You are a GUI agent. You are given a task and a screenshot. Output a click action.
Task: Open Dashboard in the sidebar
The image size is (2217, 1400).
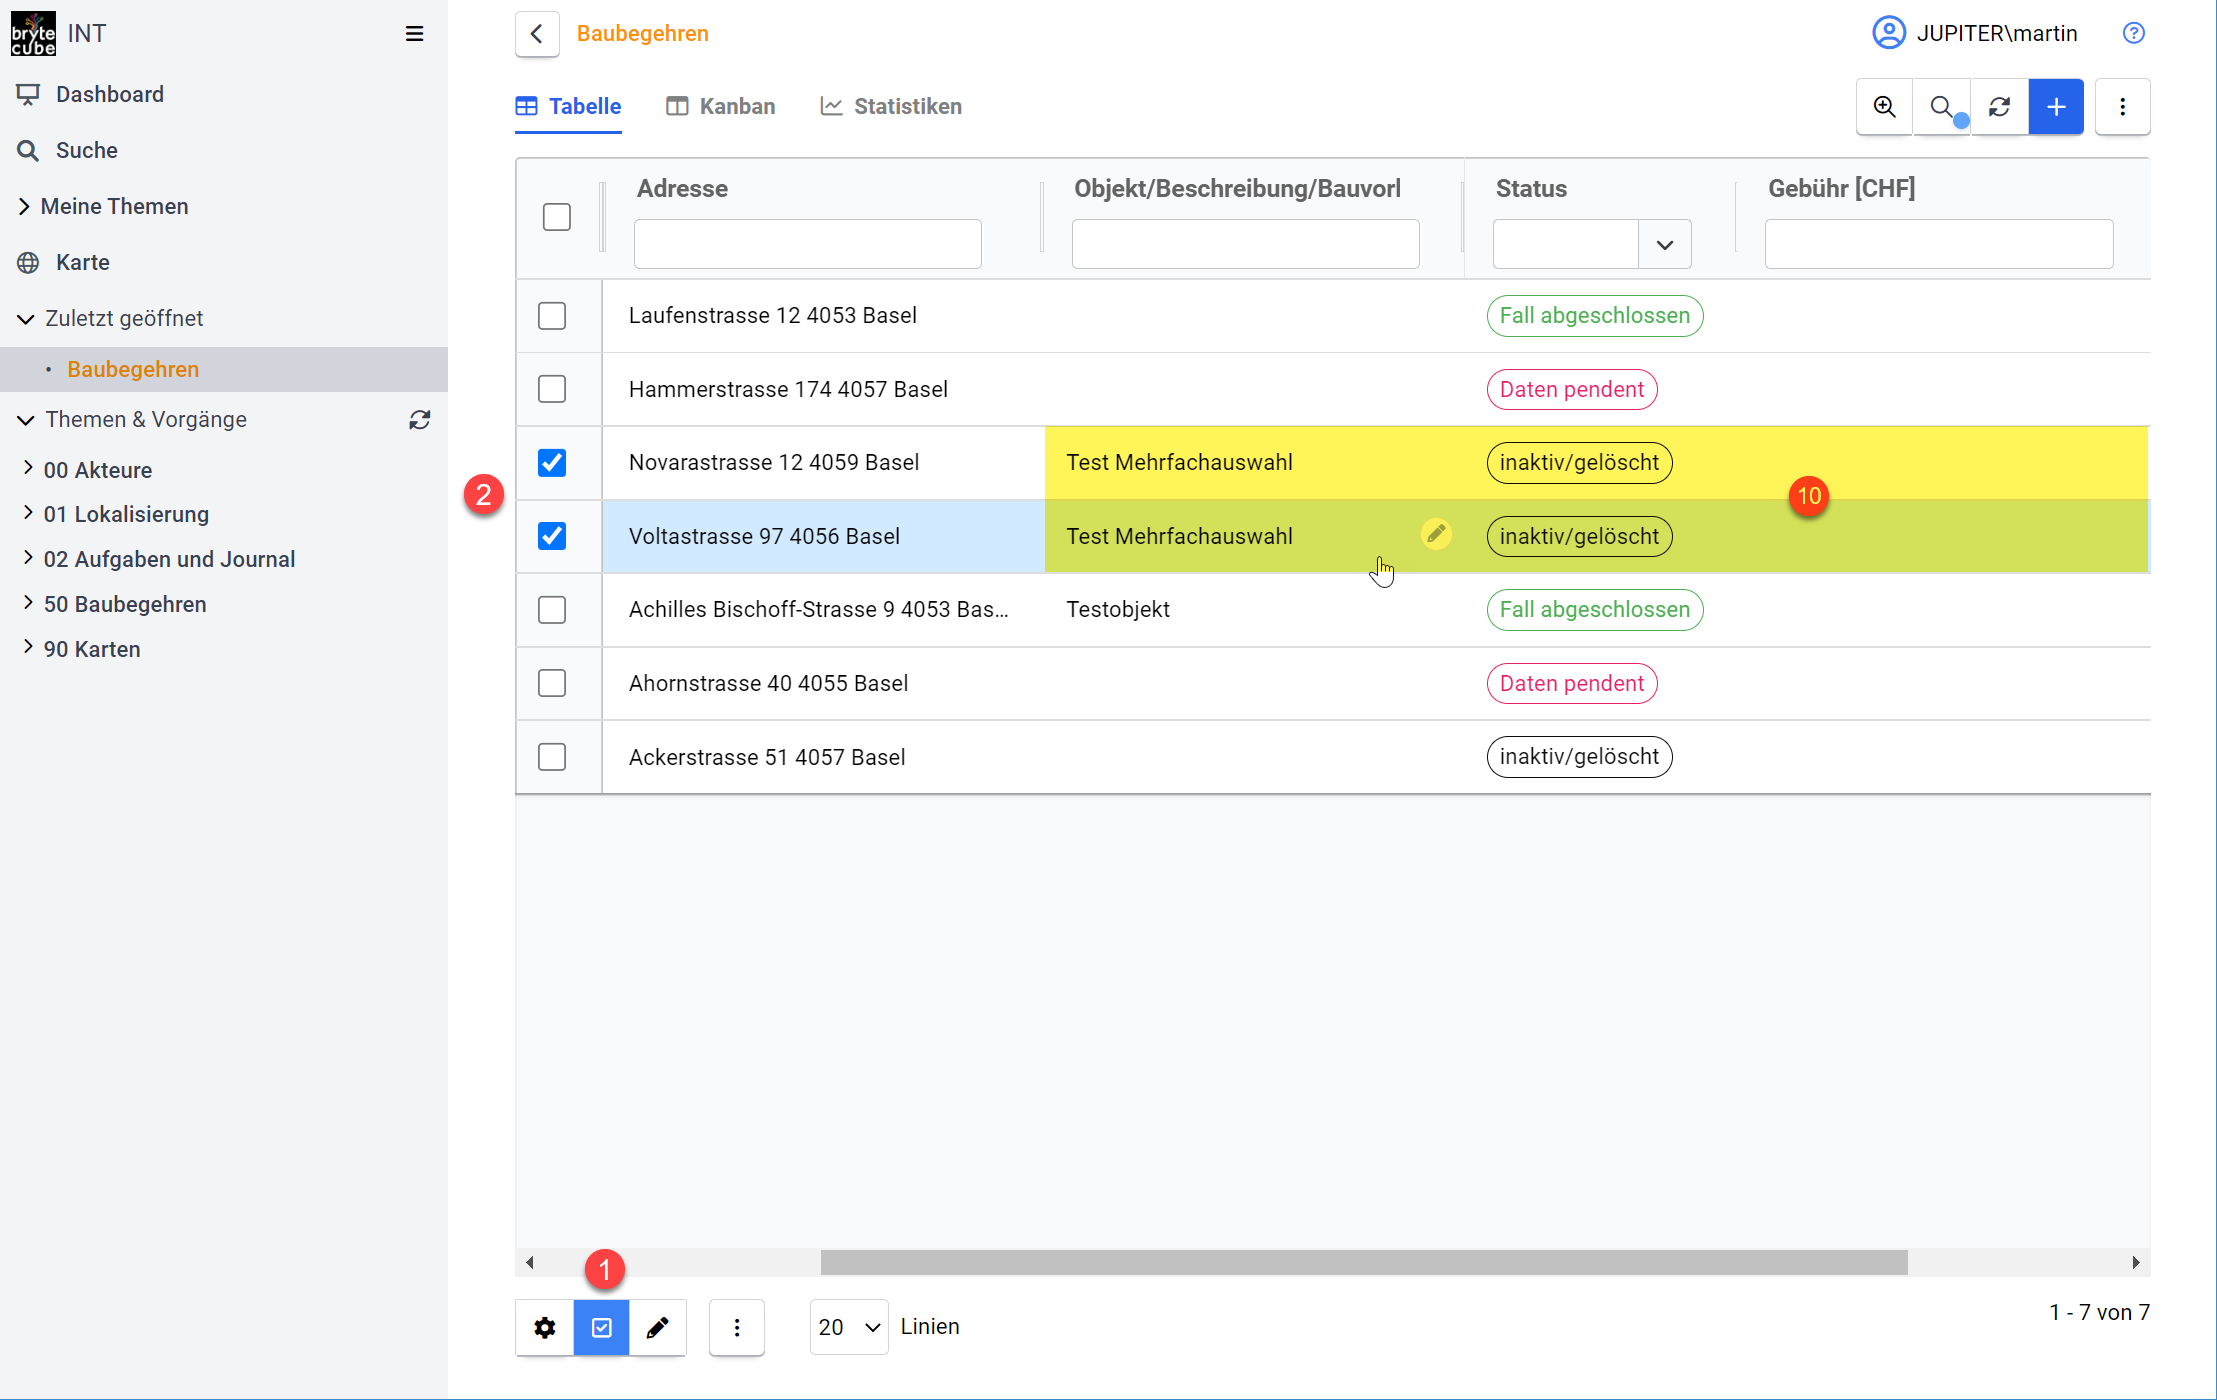click(x=110, y=94)
